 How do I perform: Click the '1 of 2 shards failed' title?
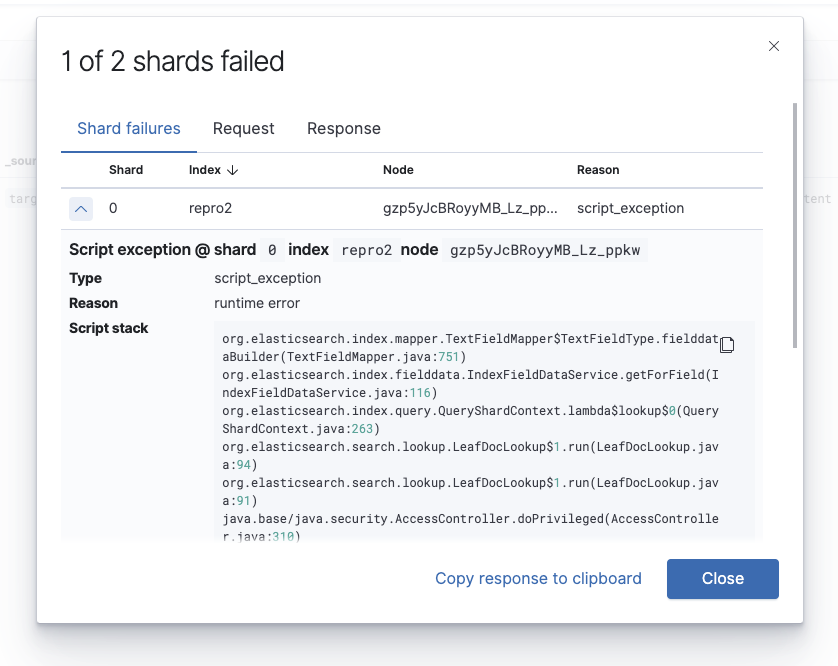click(172, 61)
